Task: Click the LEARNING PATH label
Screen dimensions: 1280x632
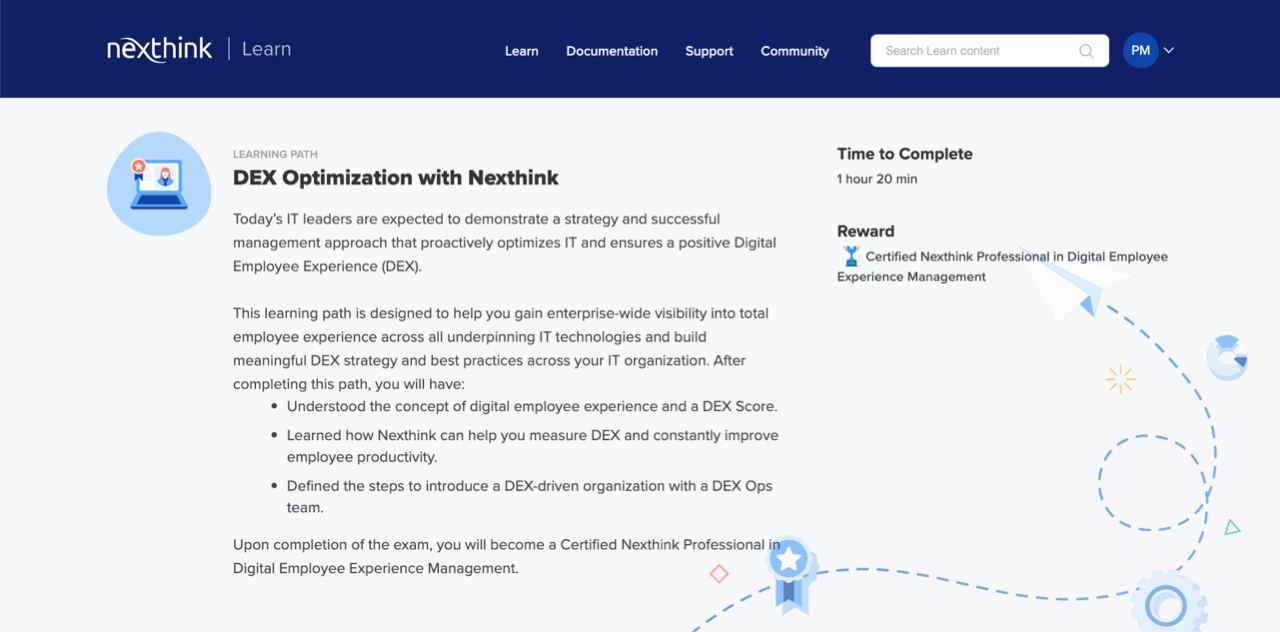Action: (274, 153)
